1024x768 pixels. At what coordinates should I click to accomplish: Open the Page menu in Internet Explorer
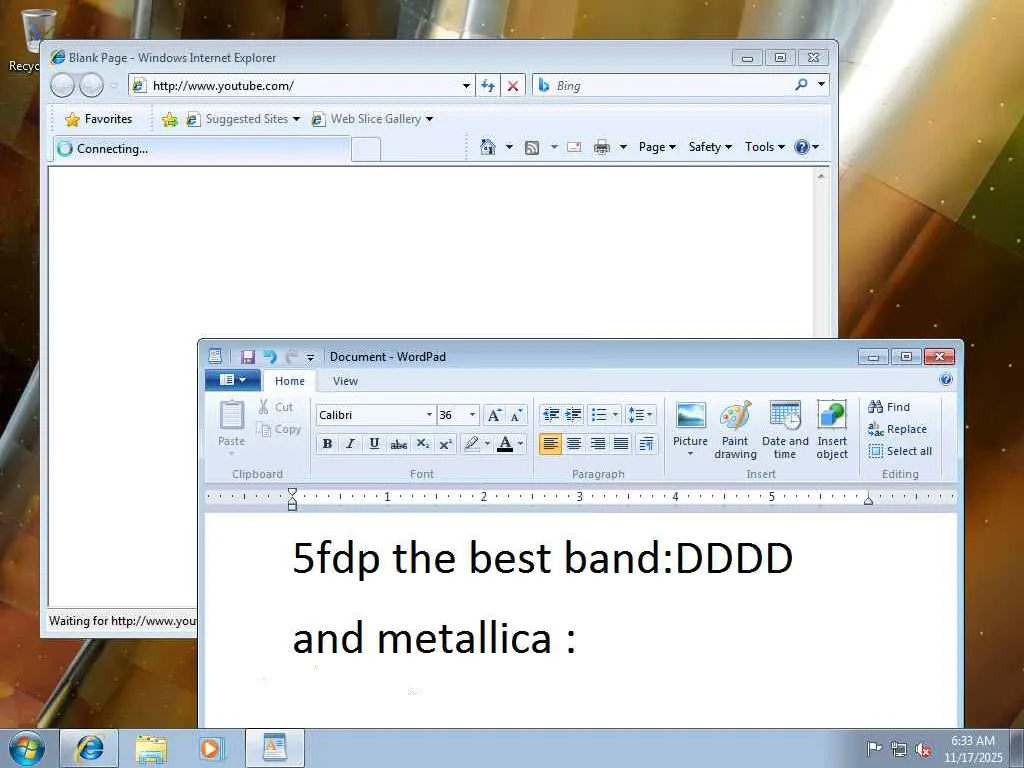click(x=657, y=147)
